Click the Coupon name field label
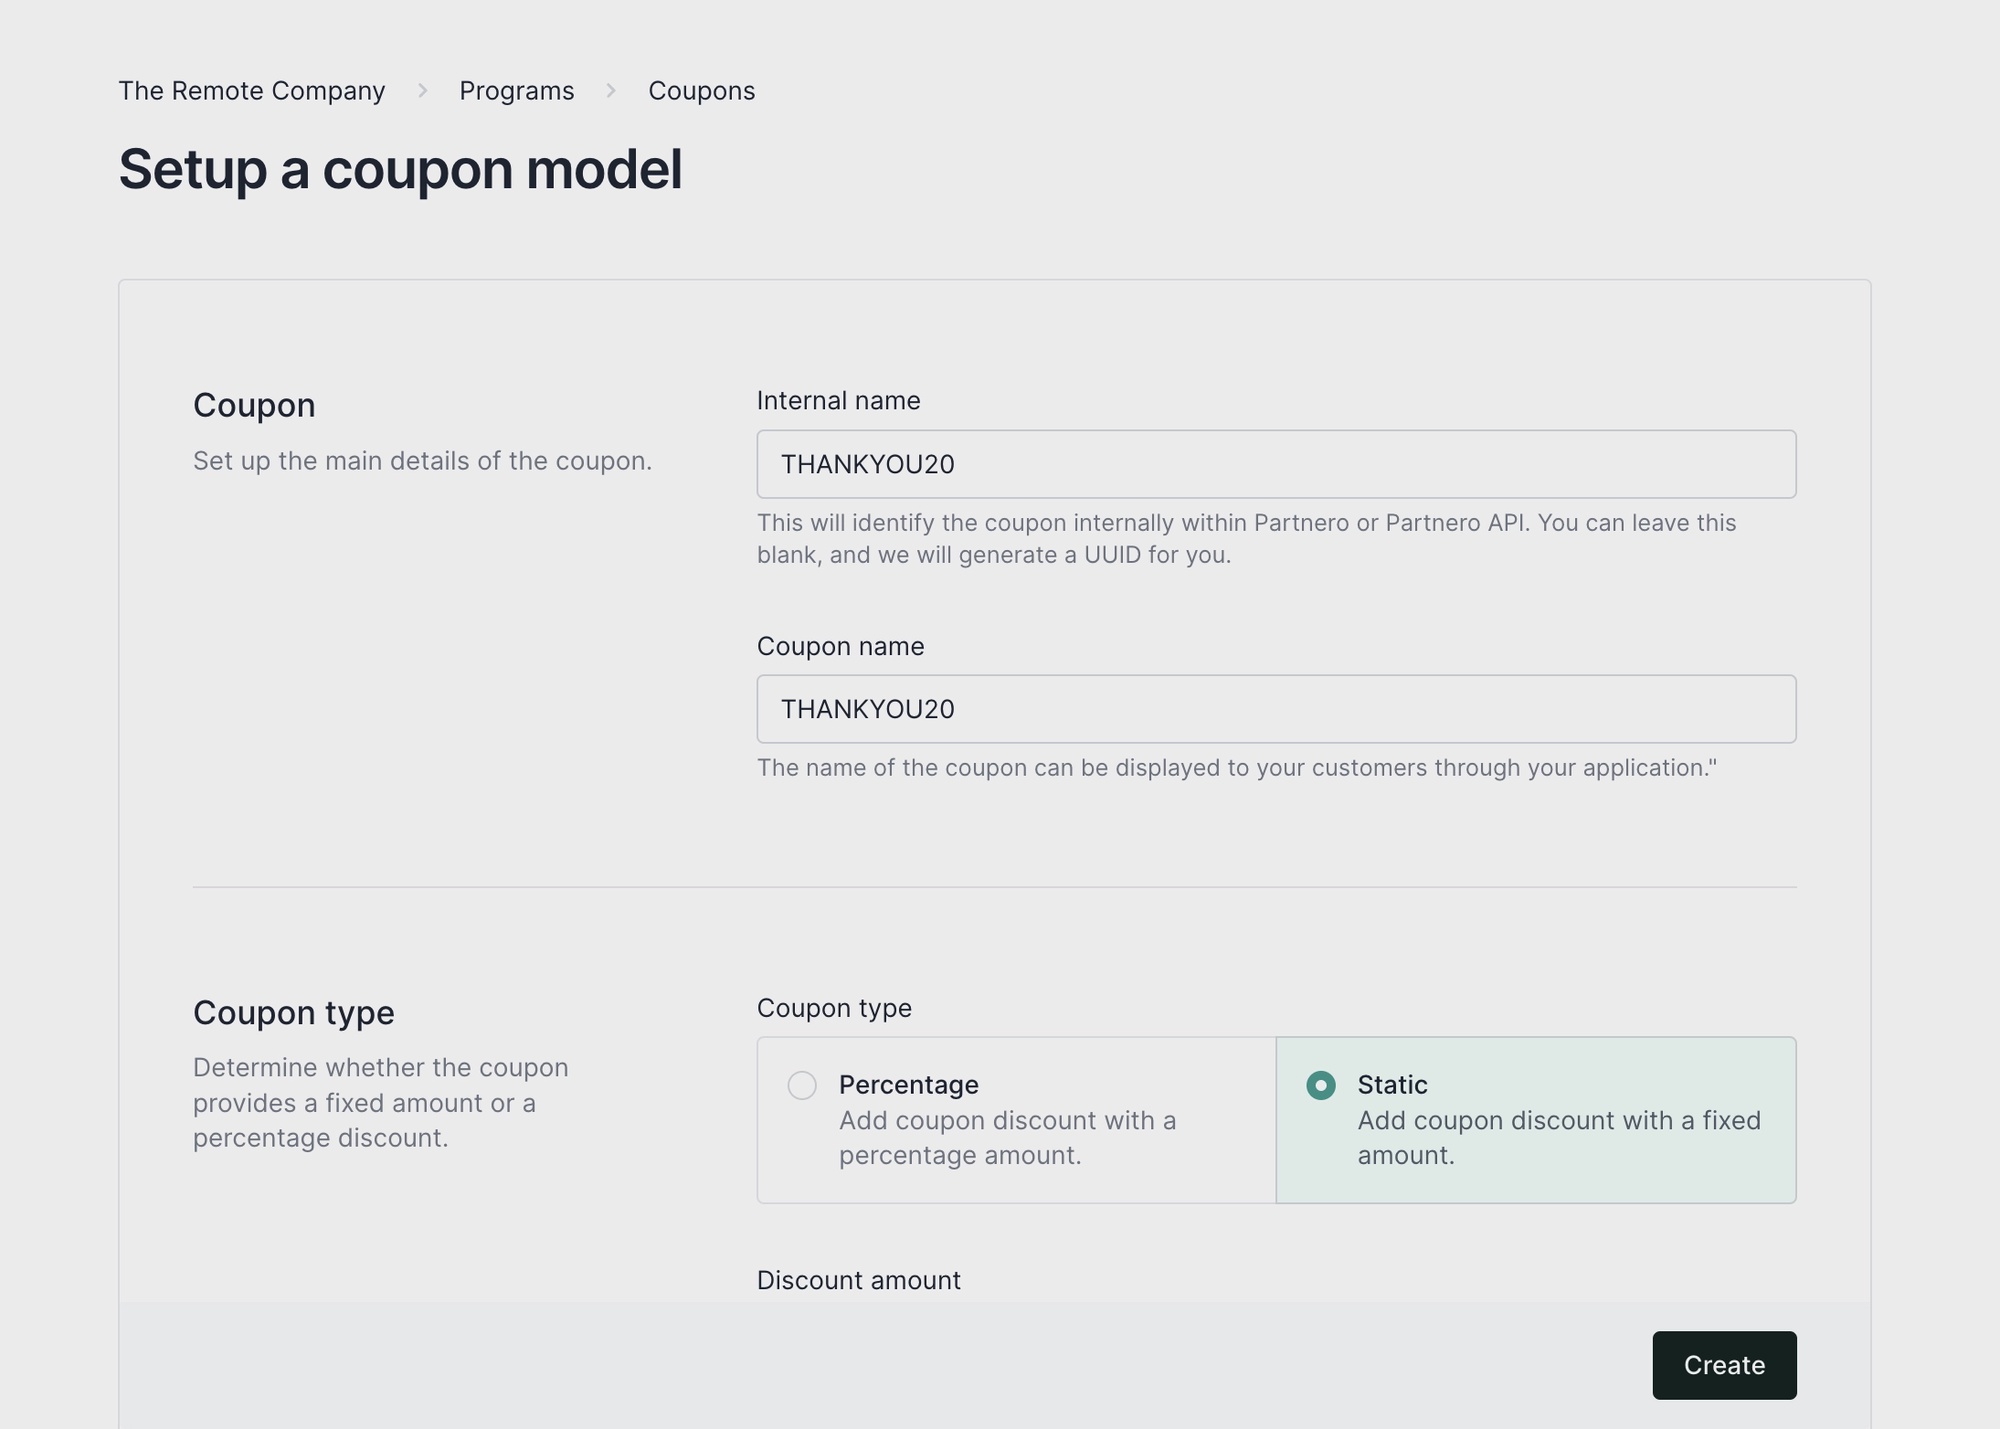Image resolution: width=2000 pixels, height=1429 pixels. [840, 647]
